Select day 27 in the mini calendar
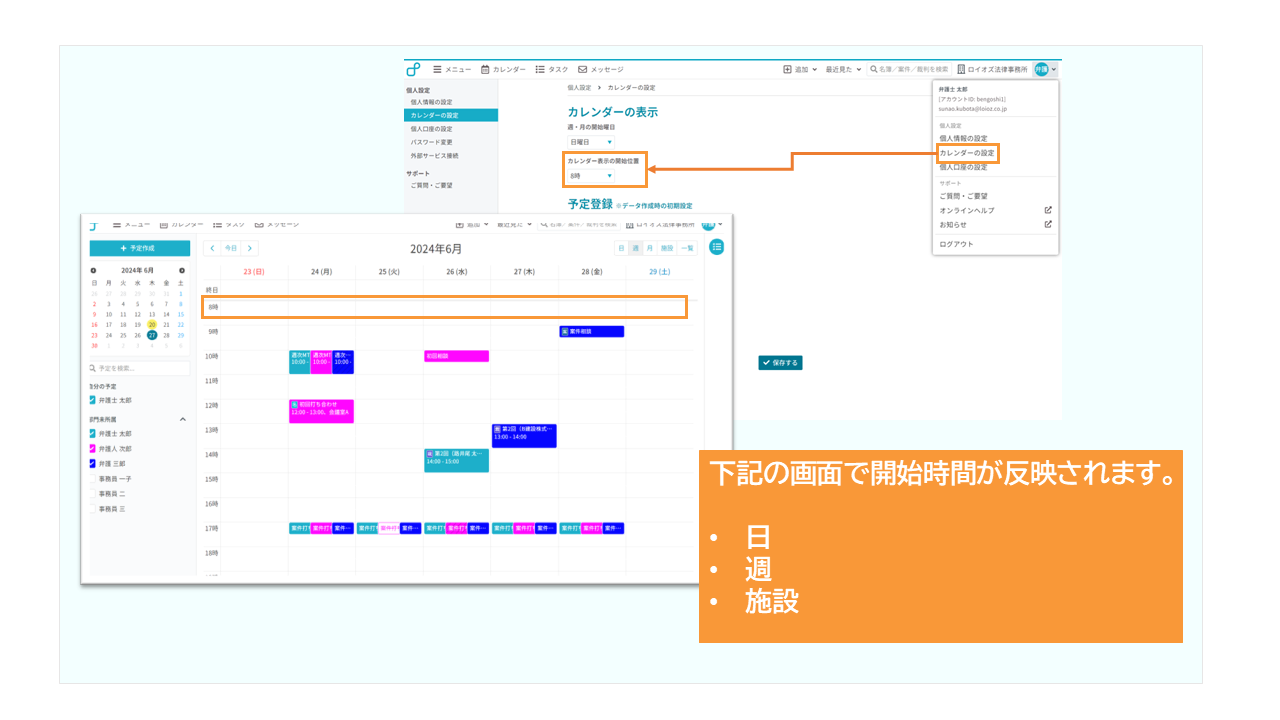 point(152,335)
